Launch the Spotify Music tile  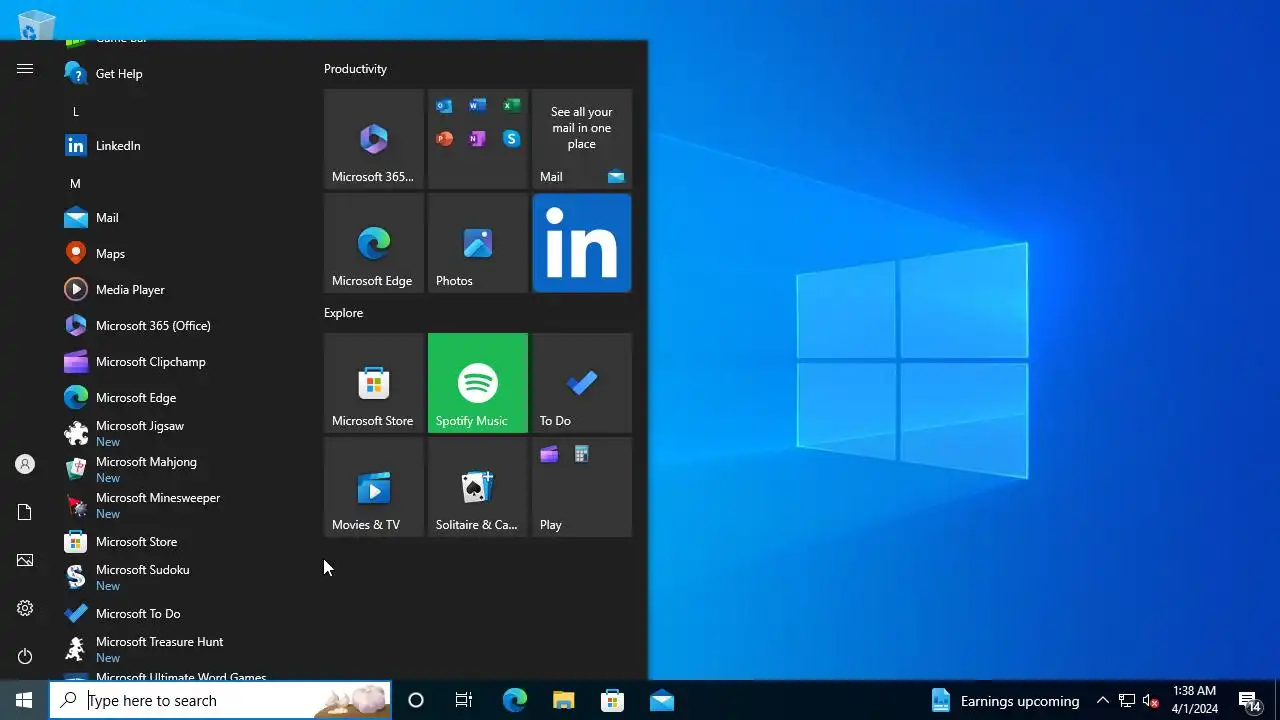click(478, 383)
